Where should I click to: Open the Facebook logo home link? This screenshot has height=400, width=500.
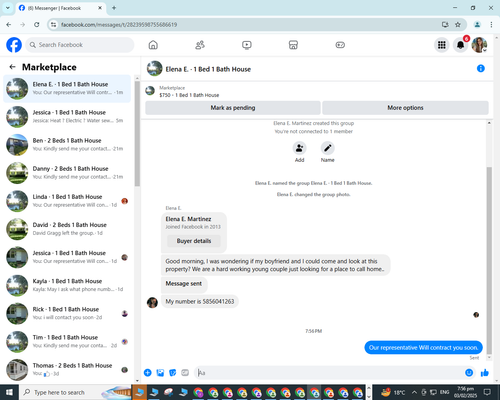click(14, 45)
